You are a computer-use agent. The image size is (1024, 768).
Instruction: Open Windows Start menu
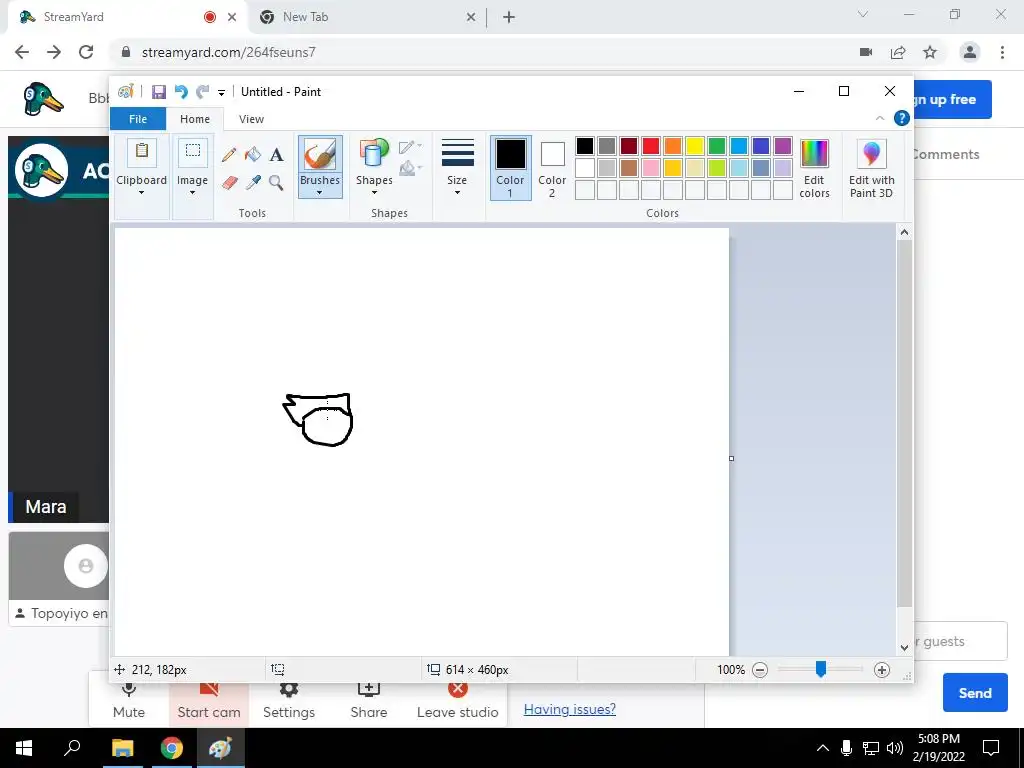coord(24,748)
